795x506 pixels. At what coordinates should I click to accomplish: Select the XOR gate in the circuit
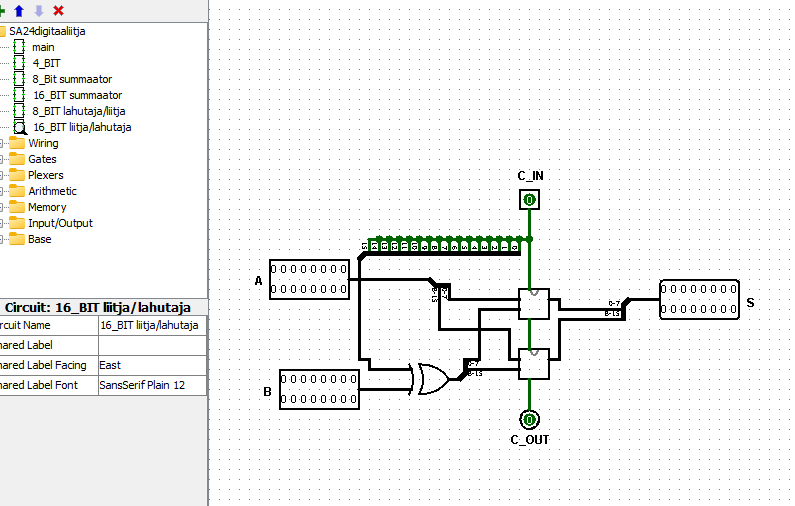(431, 379)
